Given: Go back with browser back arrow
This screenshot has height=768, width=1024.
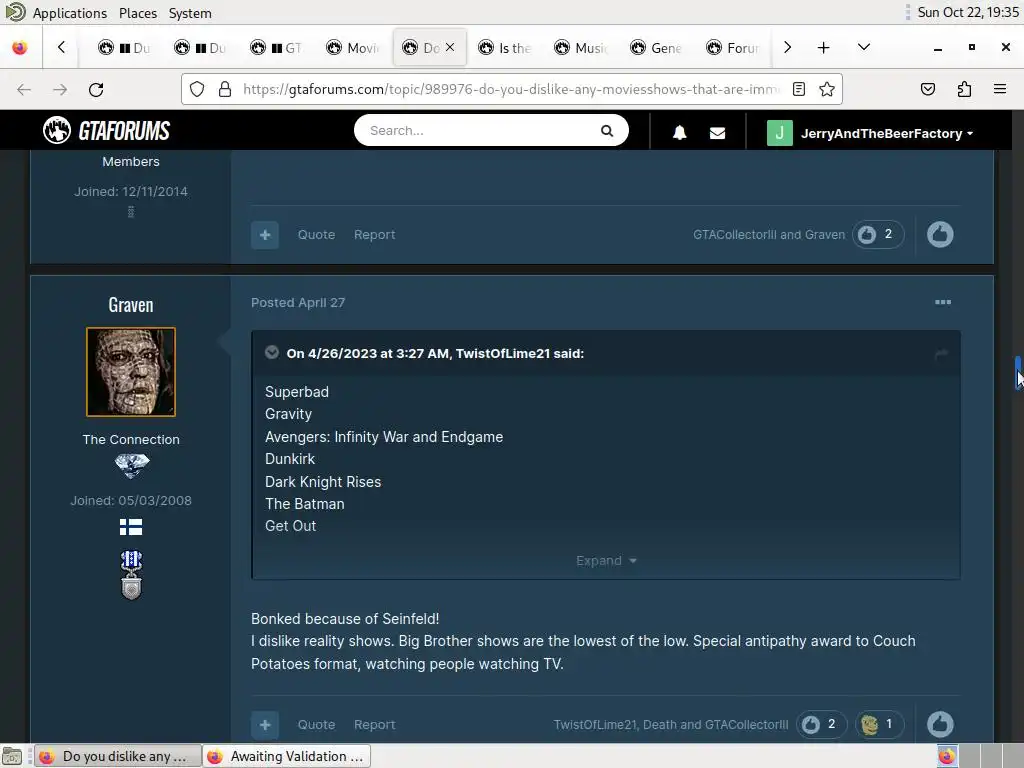Looking at the screenshot, I should point(24,89).
